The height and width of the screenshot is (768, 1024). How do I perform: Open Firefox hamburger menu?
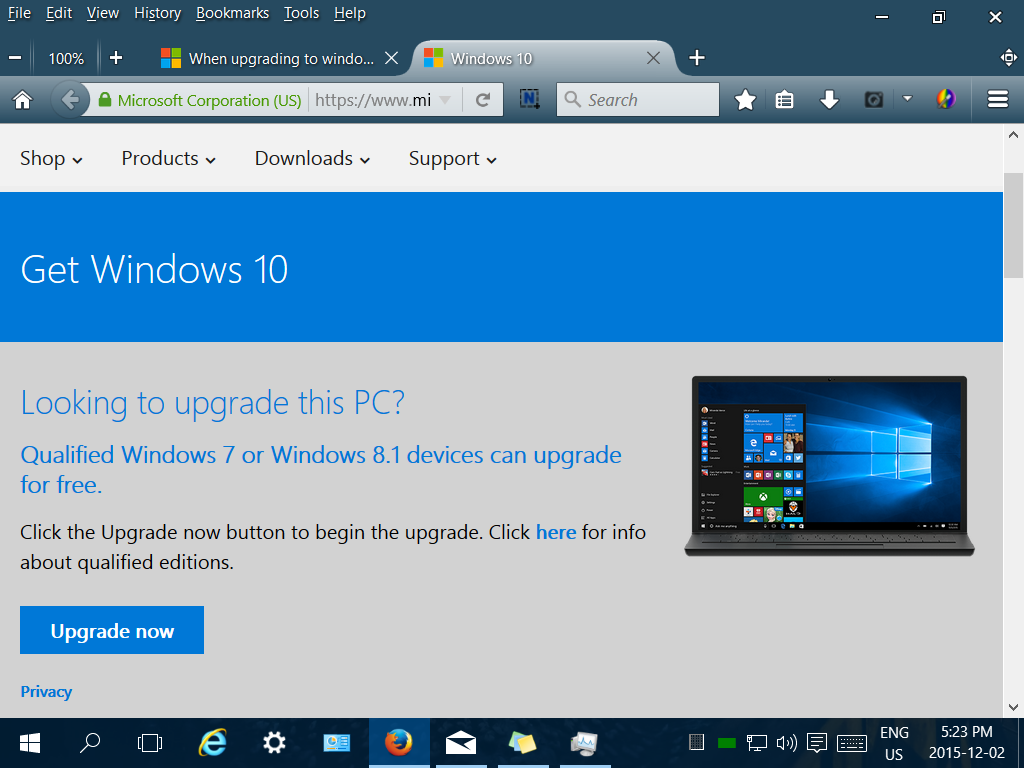tap(997, 99)
